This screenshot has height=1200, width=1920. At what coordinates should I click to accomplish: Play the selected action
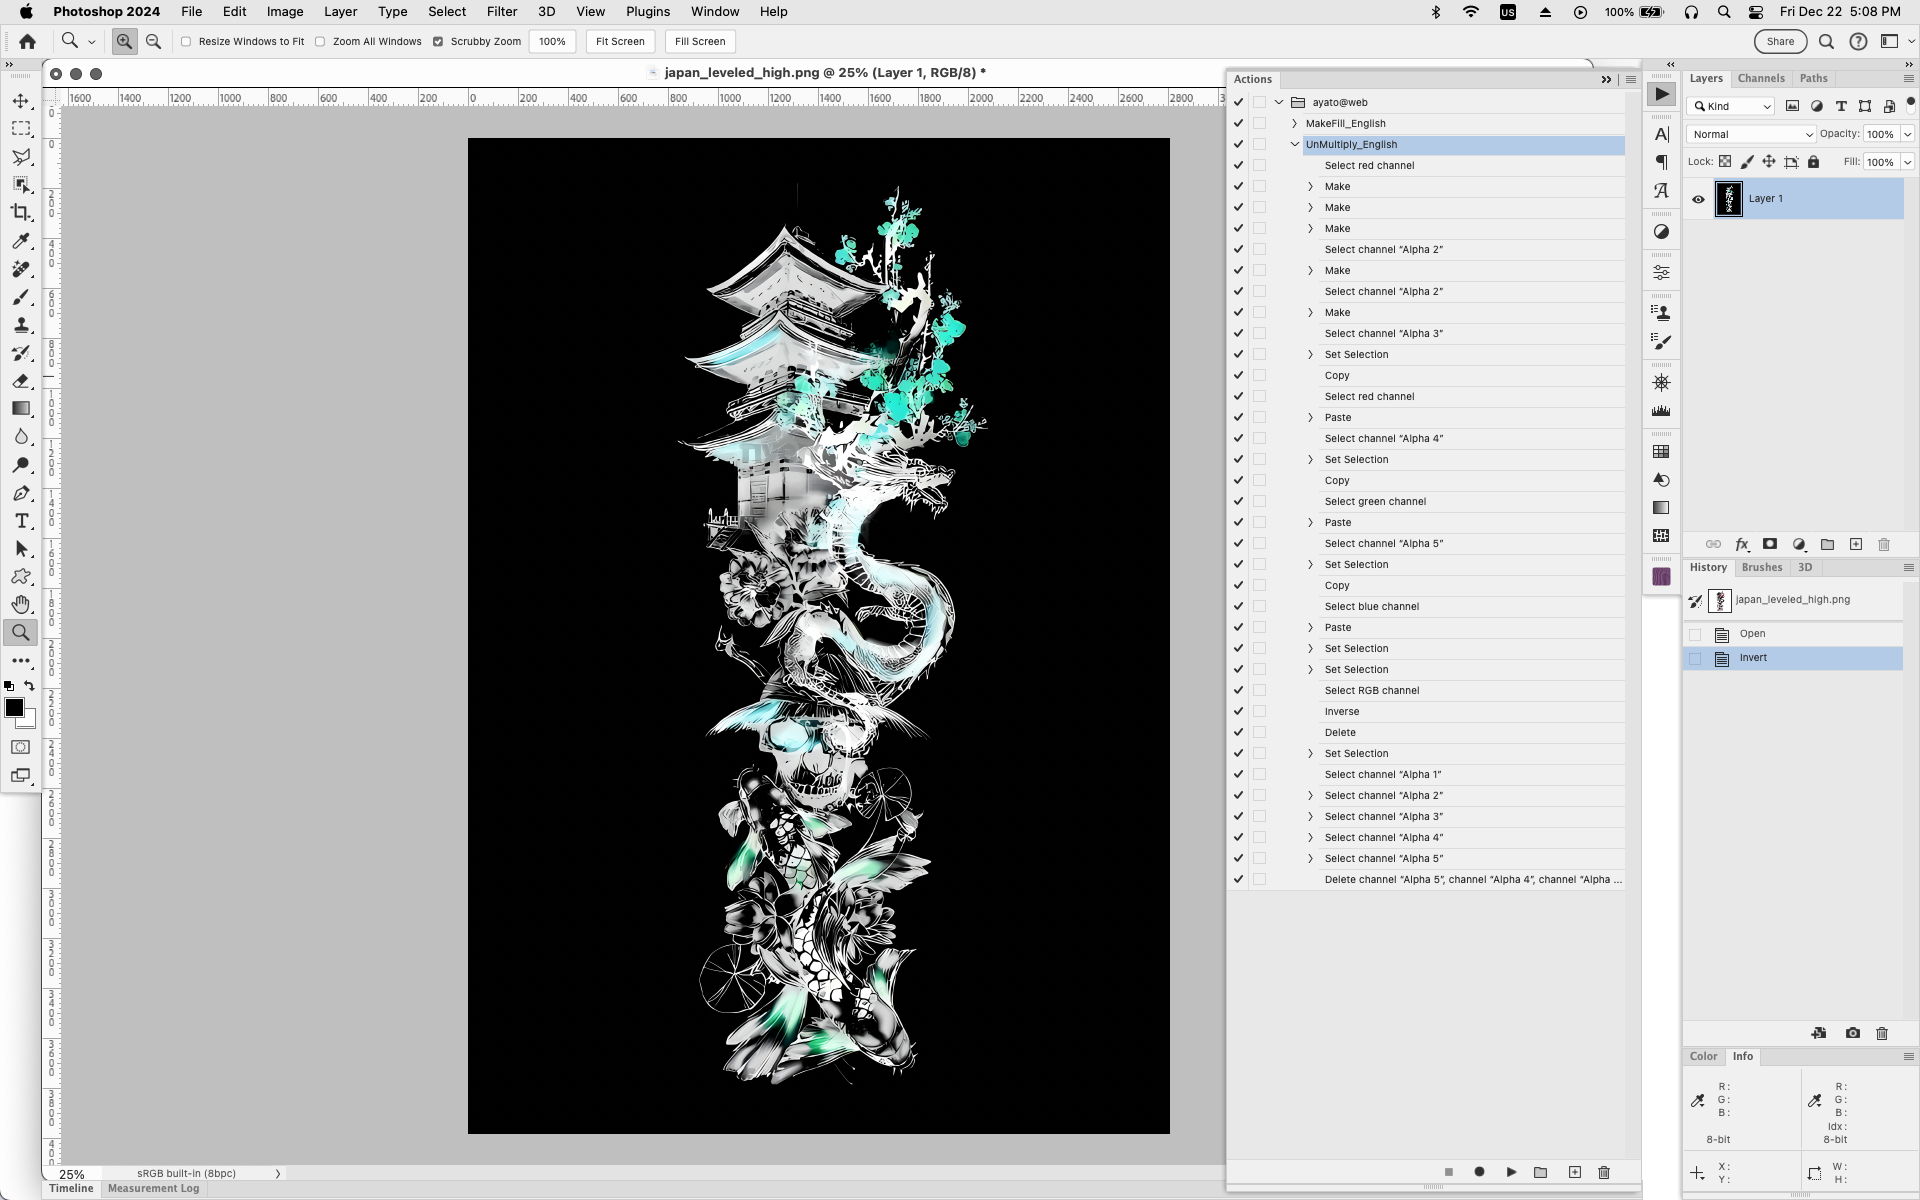point(1510,1172)
